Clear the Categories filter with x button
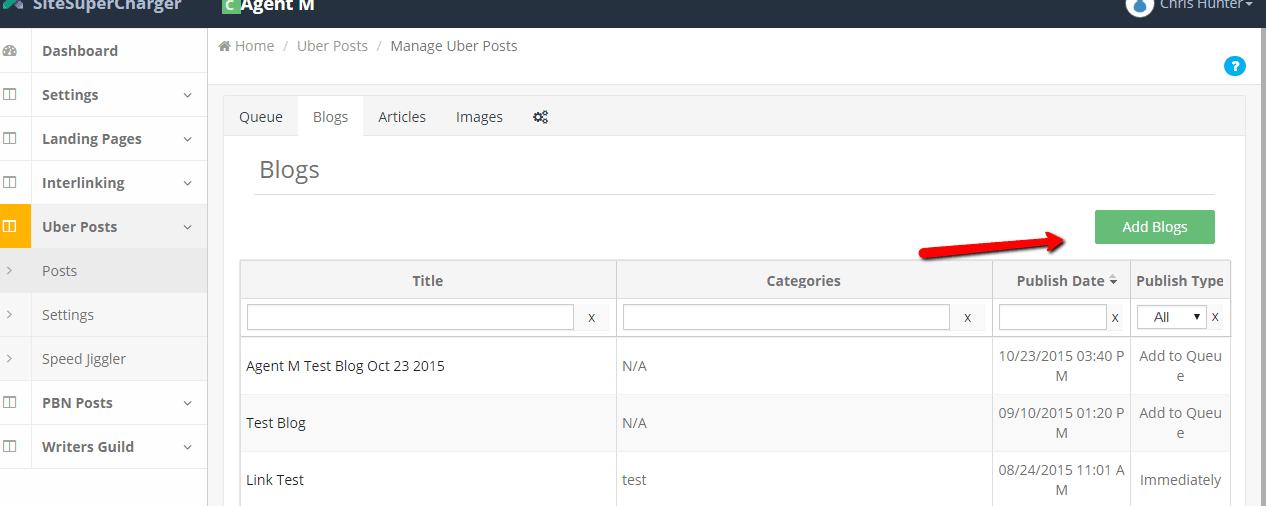 967,317
